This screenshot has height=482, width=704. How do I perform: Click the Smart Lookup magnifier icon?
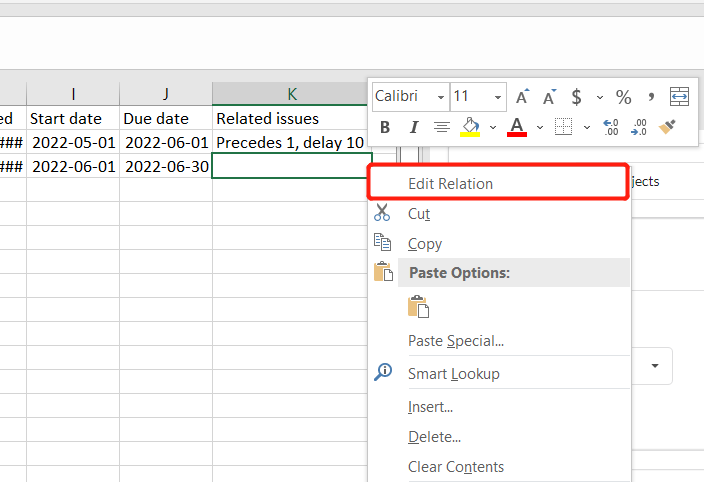tap(383, 372)
